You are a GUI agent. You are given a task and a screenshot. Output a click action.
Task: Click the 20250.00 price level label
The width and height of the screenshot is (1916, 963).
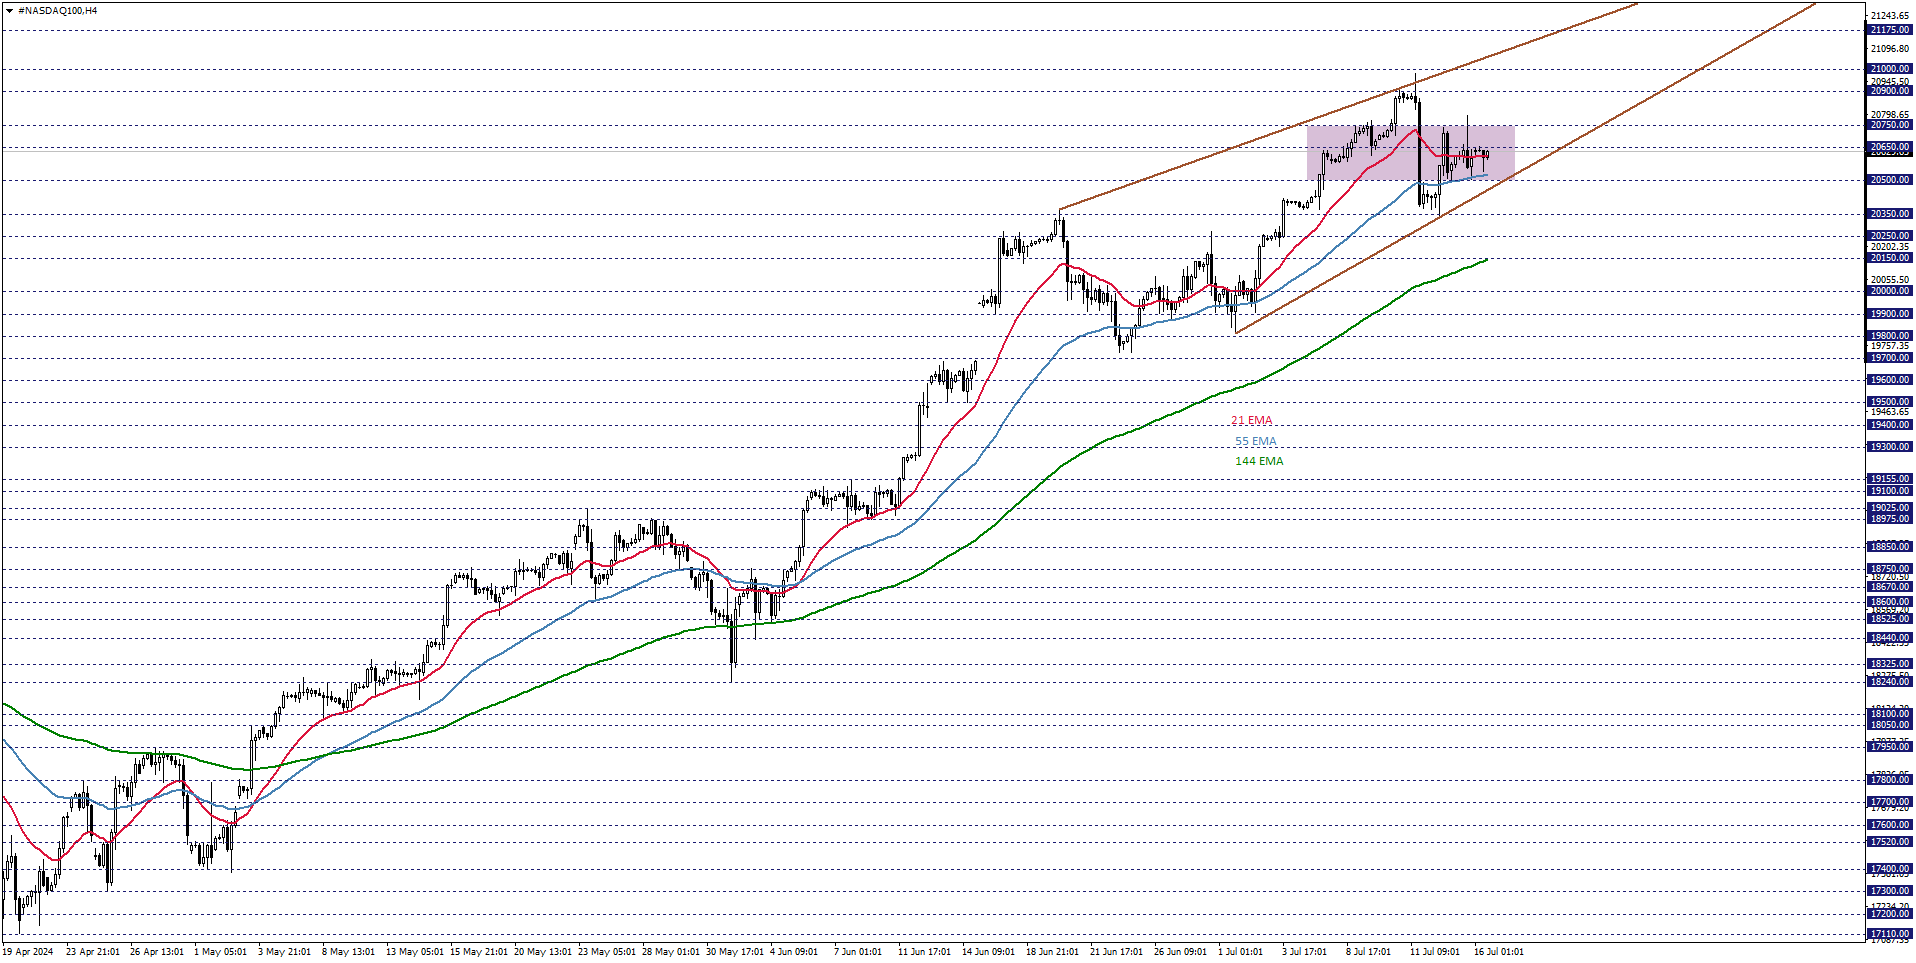1890,236
